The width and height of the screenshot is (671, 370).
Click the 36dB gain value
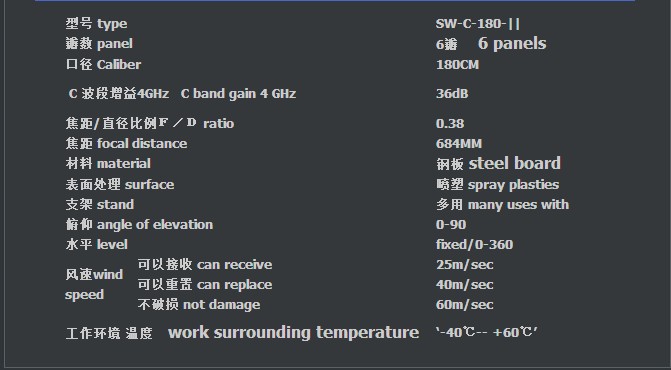click(x=452, y=94)
